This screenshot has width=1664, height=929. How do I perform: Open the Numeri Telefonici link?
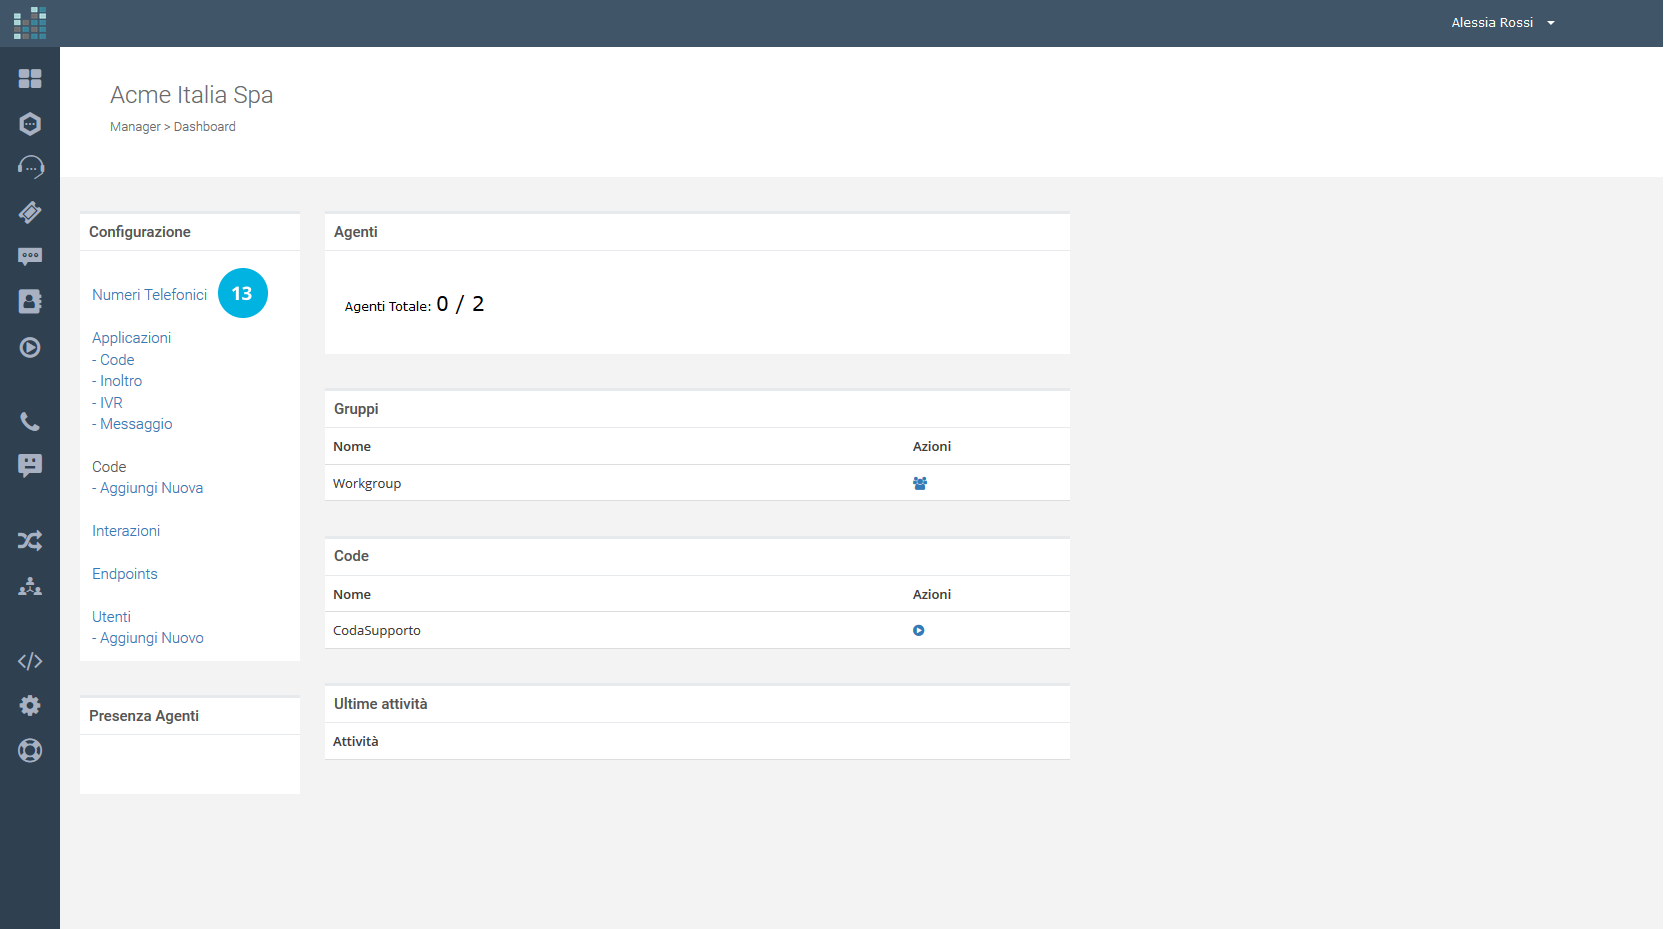149,295
